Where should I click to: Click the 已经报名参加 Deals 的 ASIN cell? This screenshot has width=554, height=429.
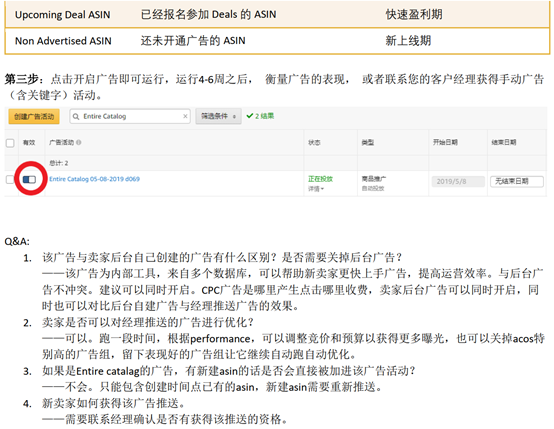(208, 14)
